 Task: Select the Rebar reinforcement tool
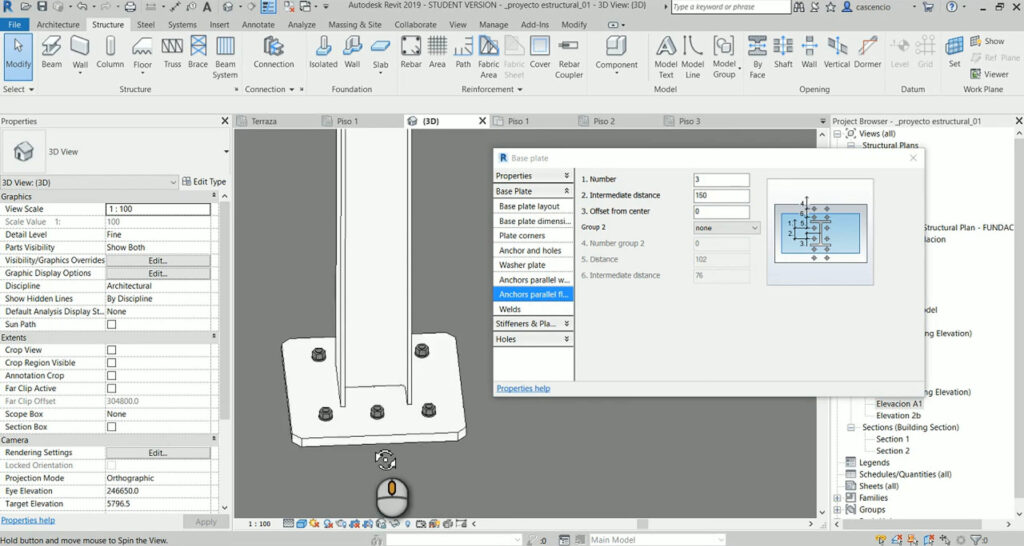point(411,52)
